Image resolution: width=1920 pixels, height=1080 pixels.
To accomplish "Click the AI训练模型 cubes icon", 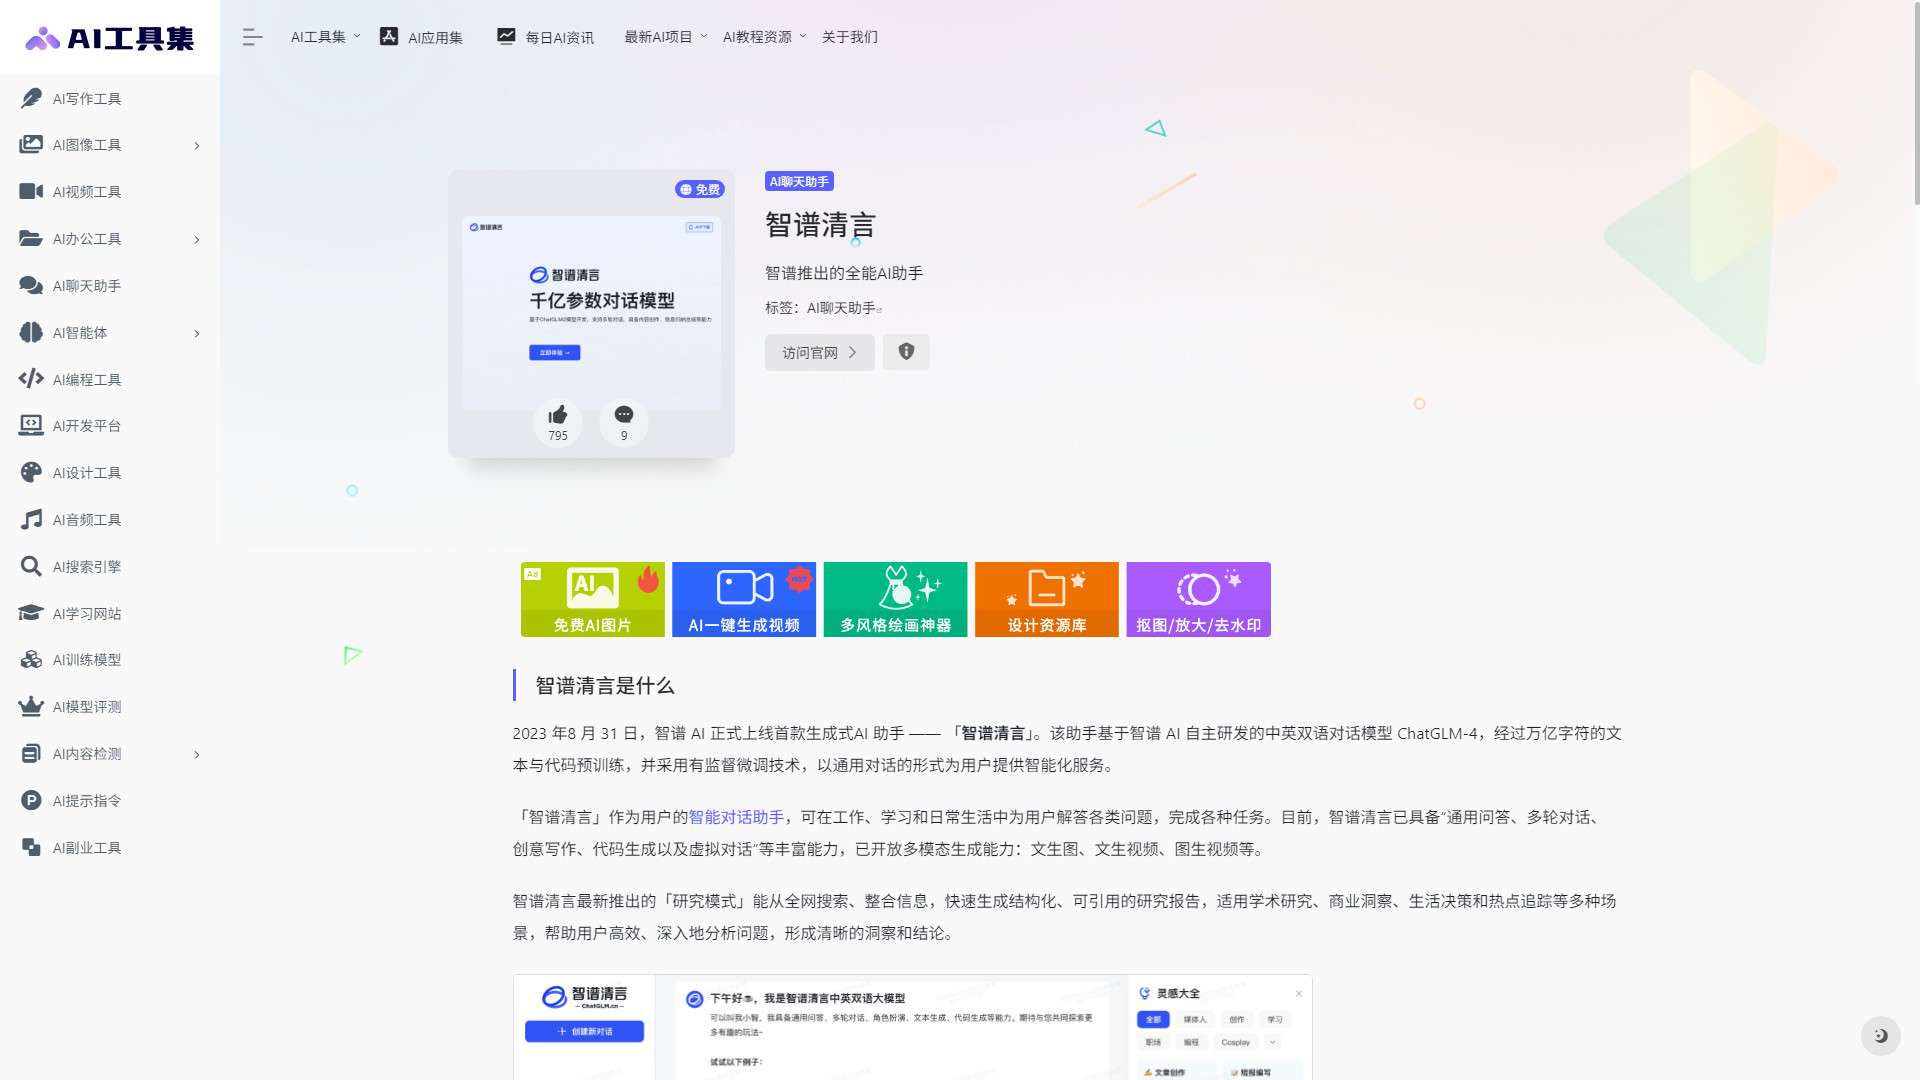I will [31, 659].
